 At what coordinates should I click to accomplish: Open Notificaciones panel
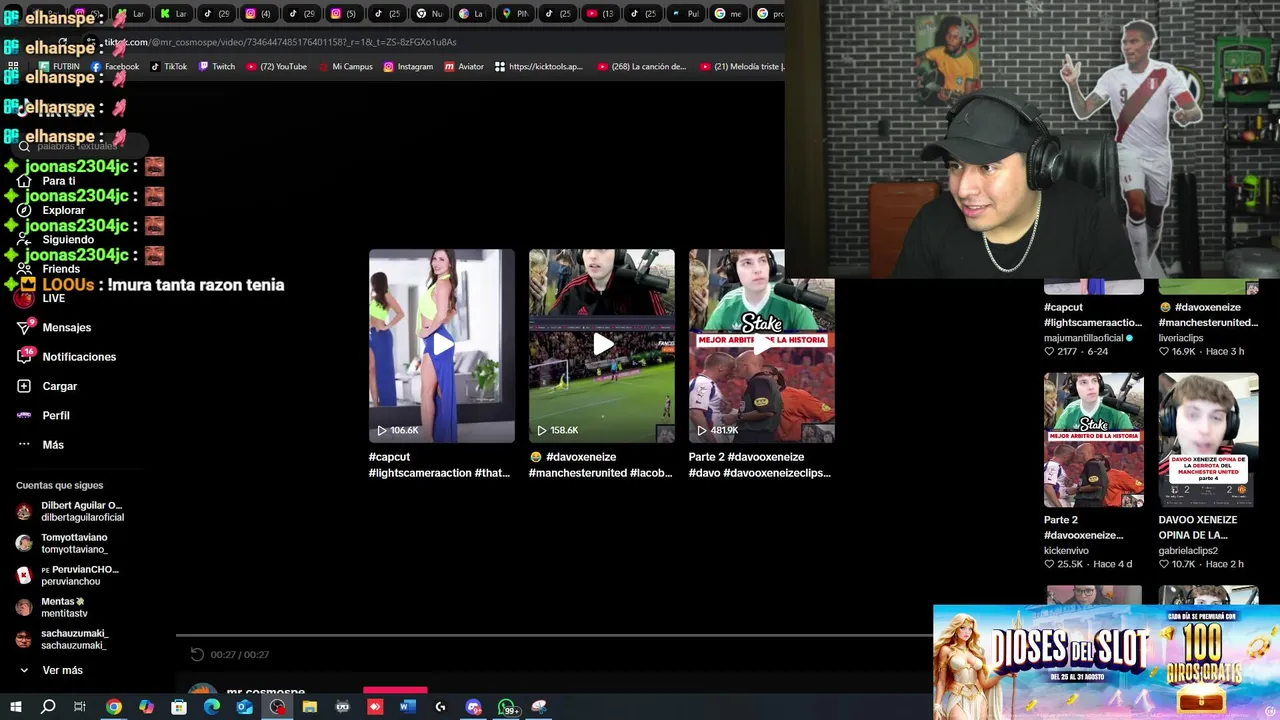click(x=79, y=357)
